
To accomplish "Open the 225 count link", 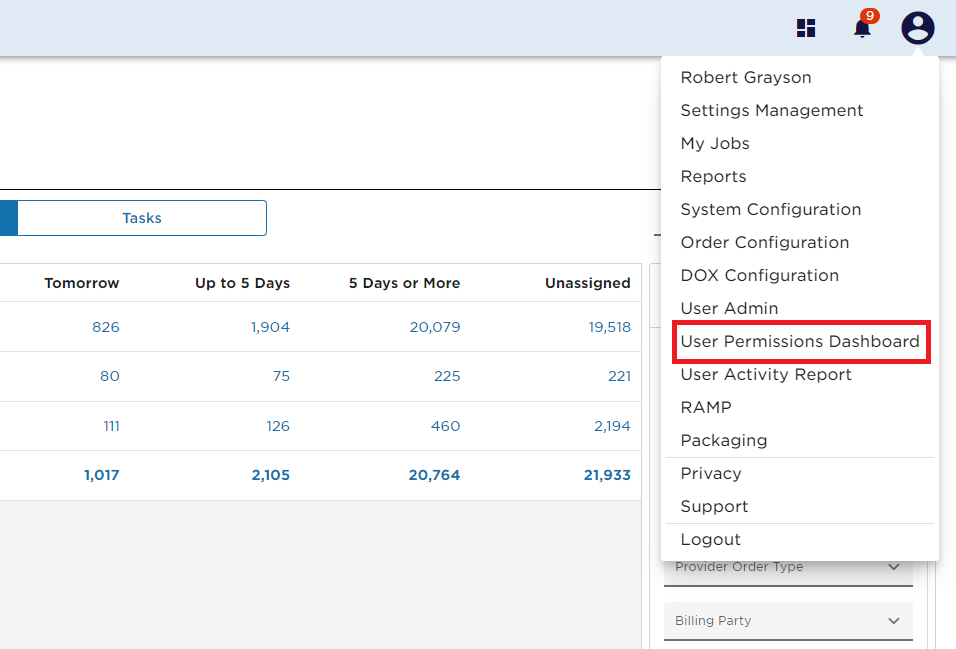I will 447,376.
